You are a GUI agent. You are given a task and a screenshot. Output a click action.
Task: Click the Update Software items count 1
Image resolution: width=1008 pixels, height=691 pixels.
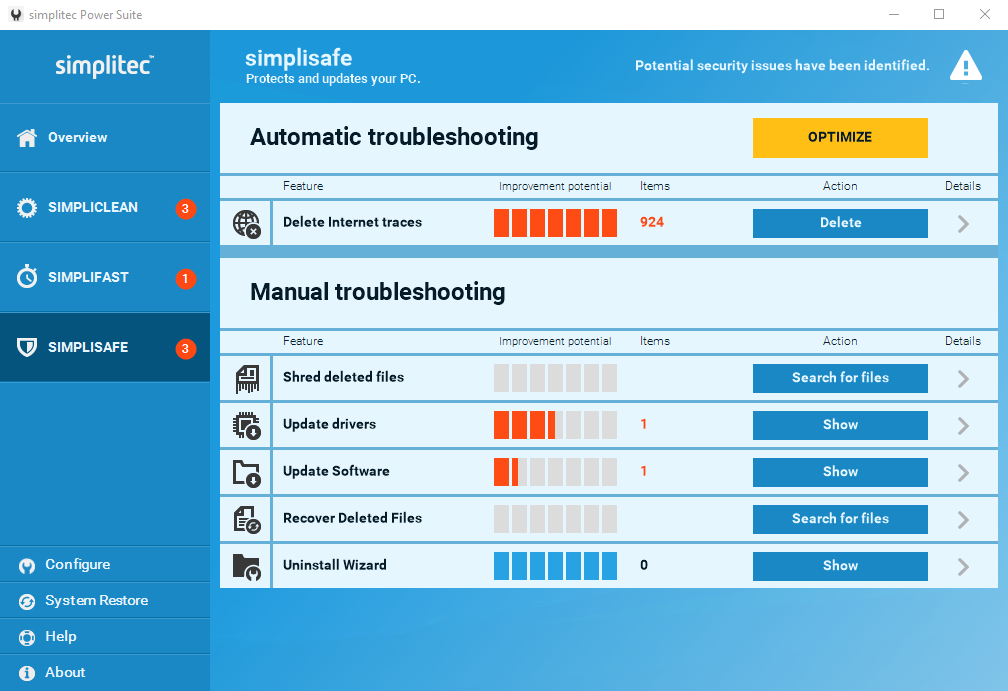(x=644, y=471)
